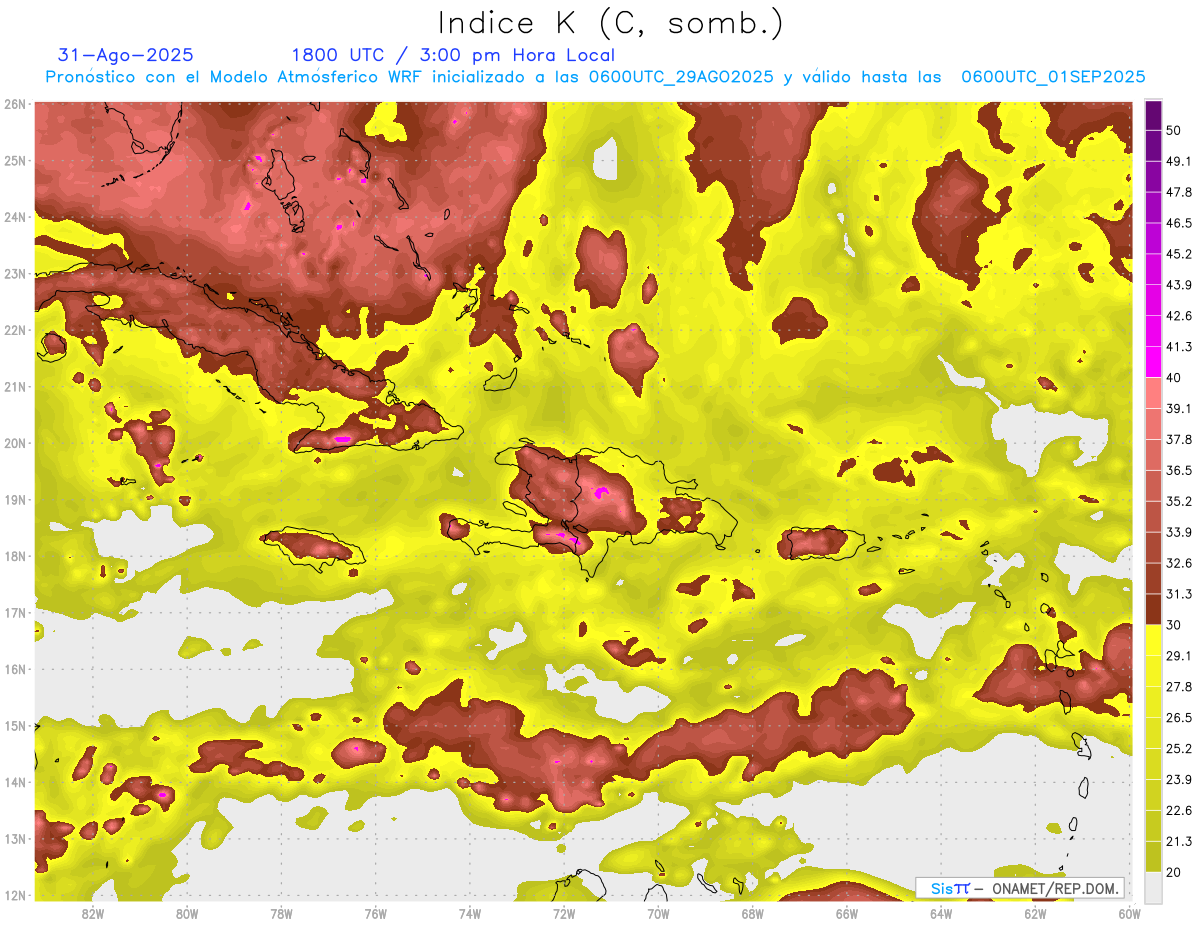Click the 24N latitude axis label

click(x=14, y=217)
